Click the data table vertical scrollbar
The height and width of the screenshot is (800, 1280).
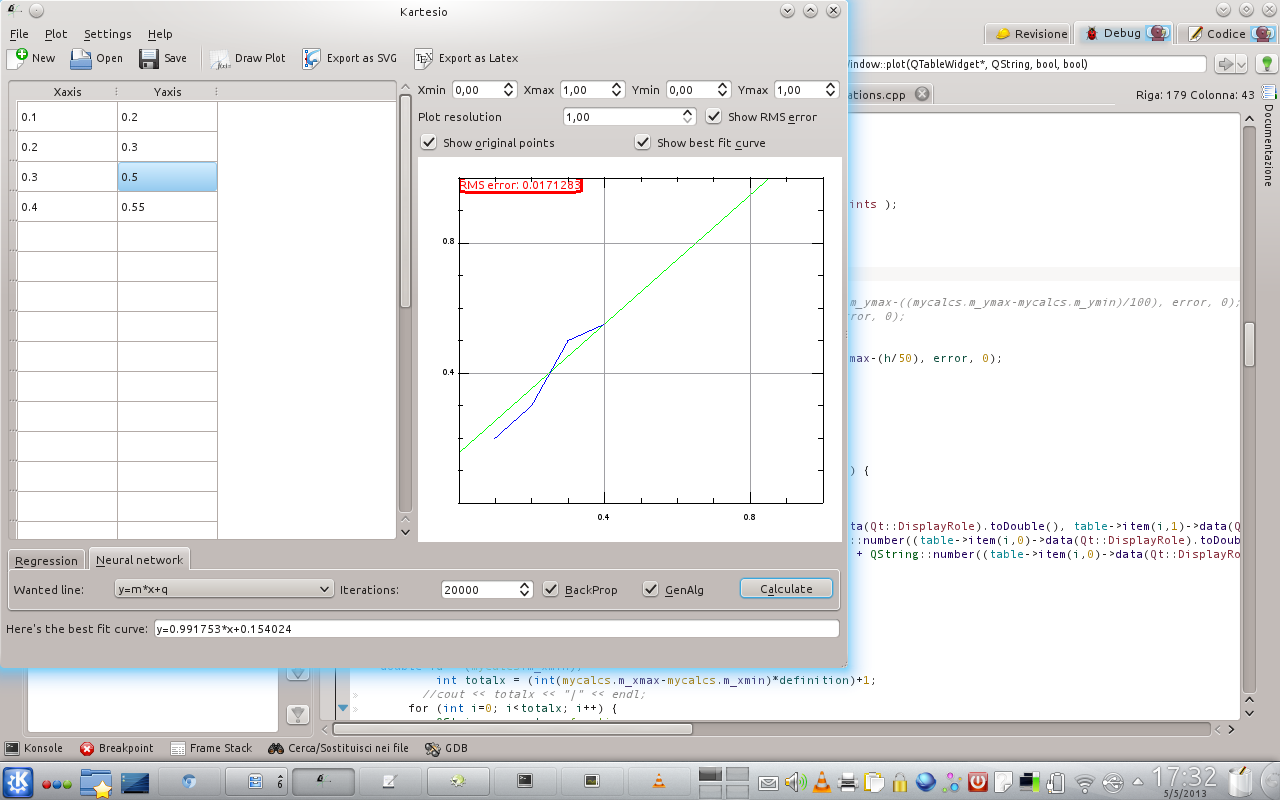click(x=405, y=200)
